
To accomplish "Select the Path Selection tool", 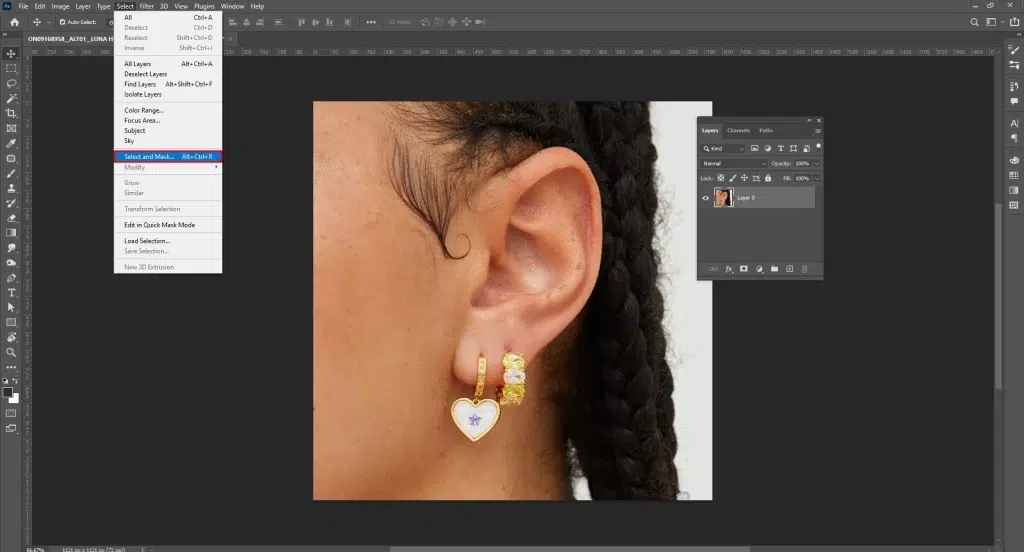I will 11,308.
